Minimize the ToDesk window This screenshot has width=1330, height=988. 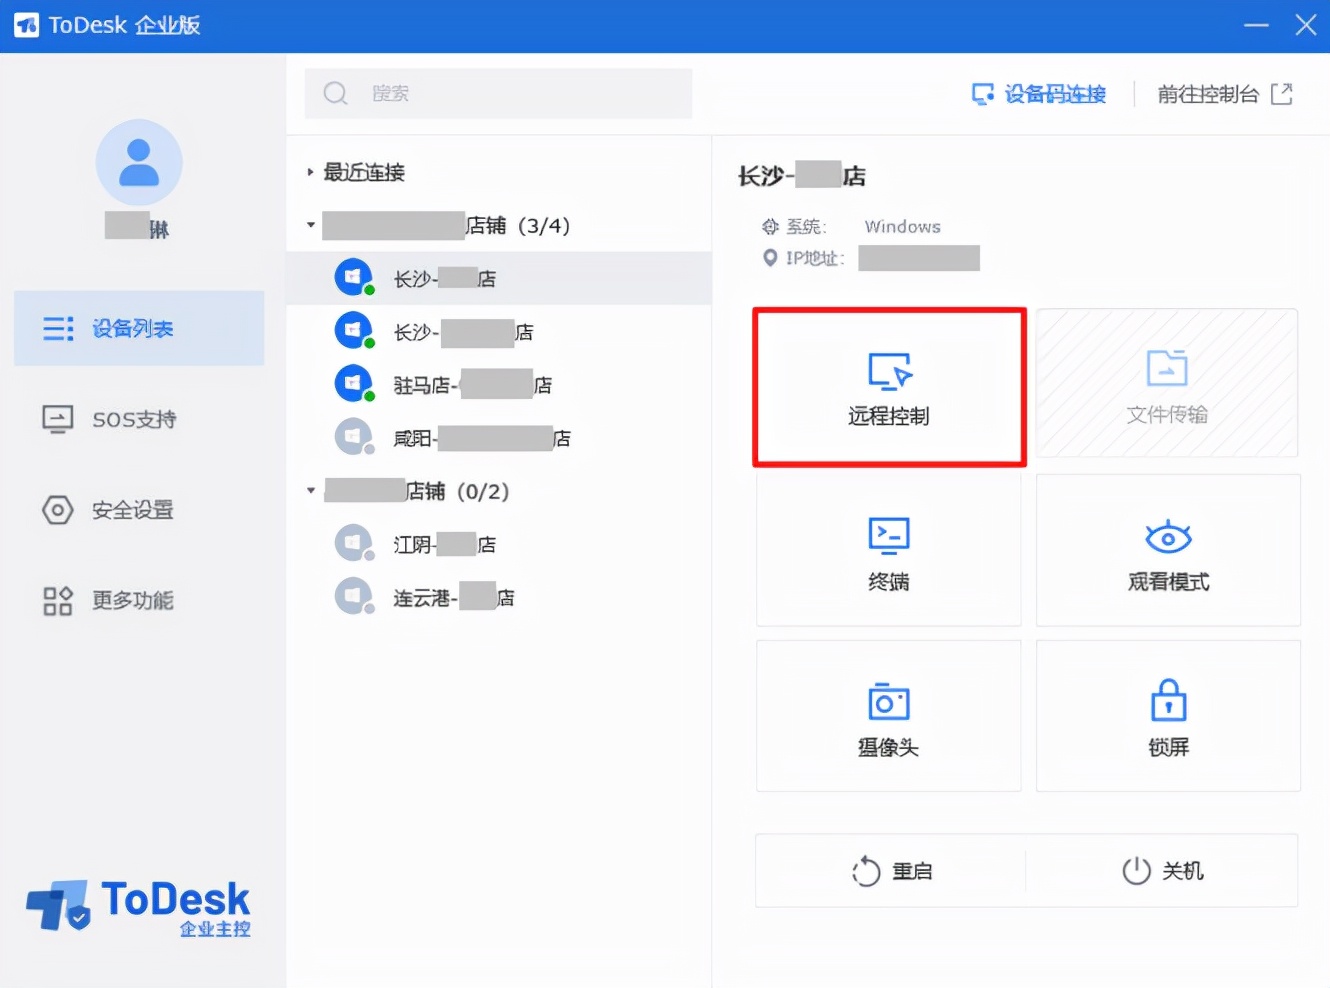point(1256,25)
